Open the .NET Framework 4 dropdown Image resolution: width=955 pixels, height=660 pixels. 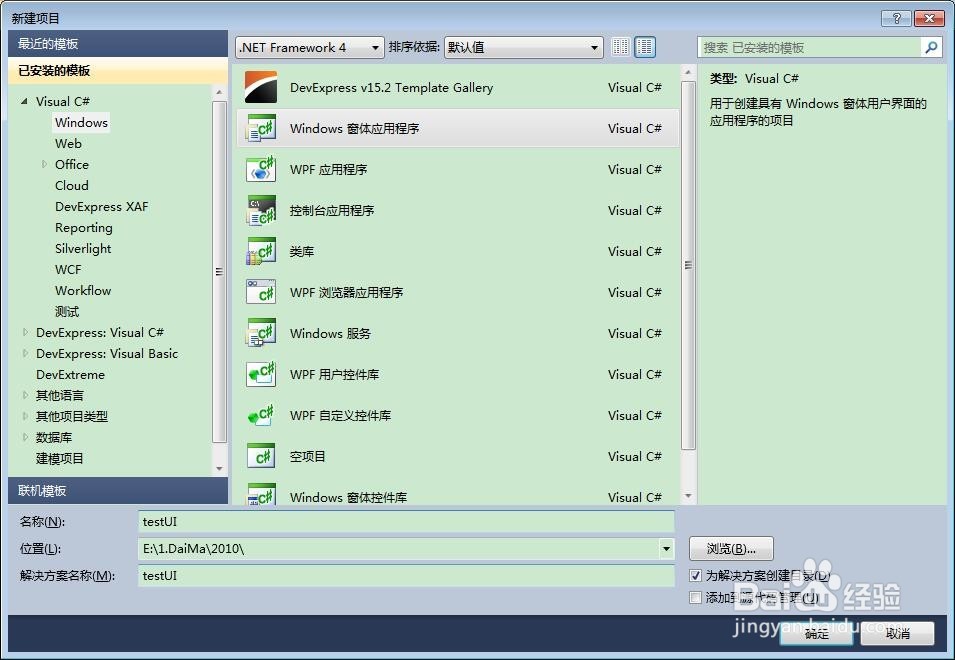309,47
